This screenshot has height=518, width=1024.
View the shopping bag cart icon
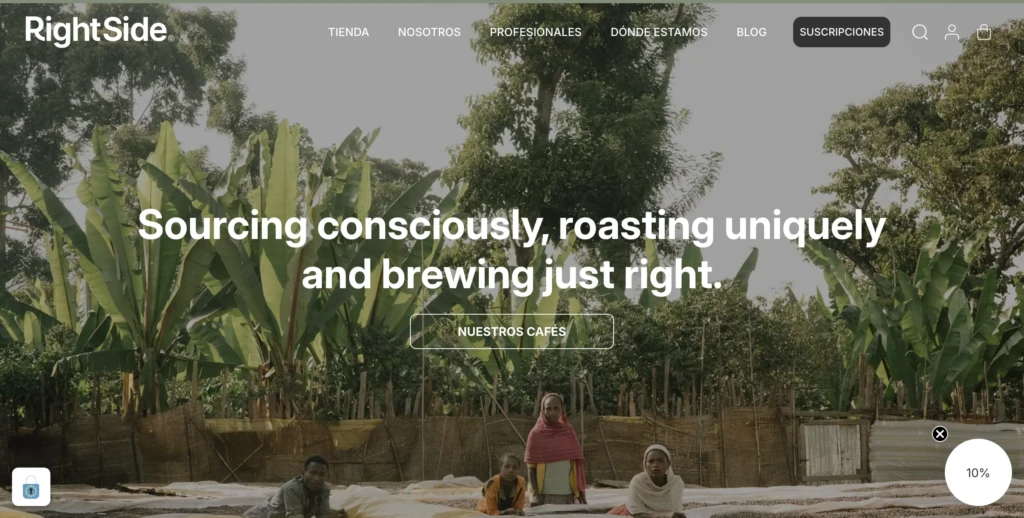pyautogui.click(x=984, y=32)
